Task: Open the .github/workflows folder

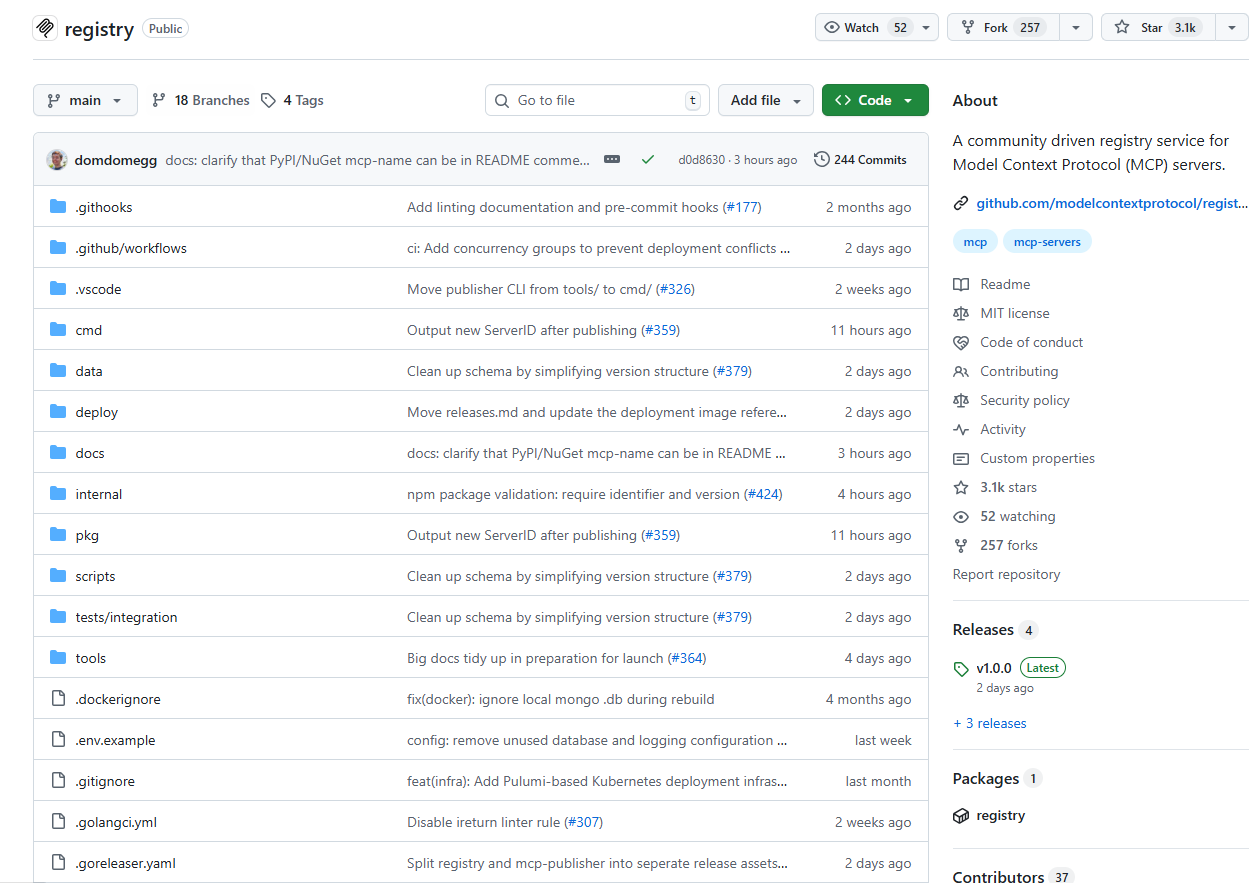Action: (131, 248)
